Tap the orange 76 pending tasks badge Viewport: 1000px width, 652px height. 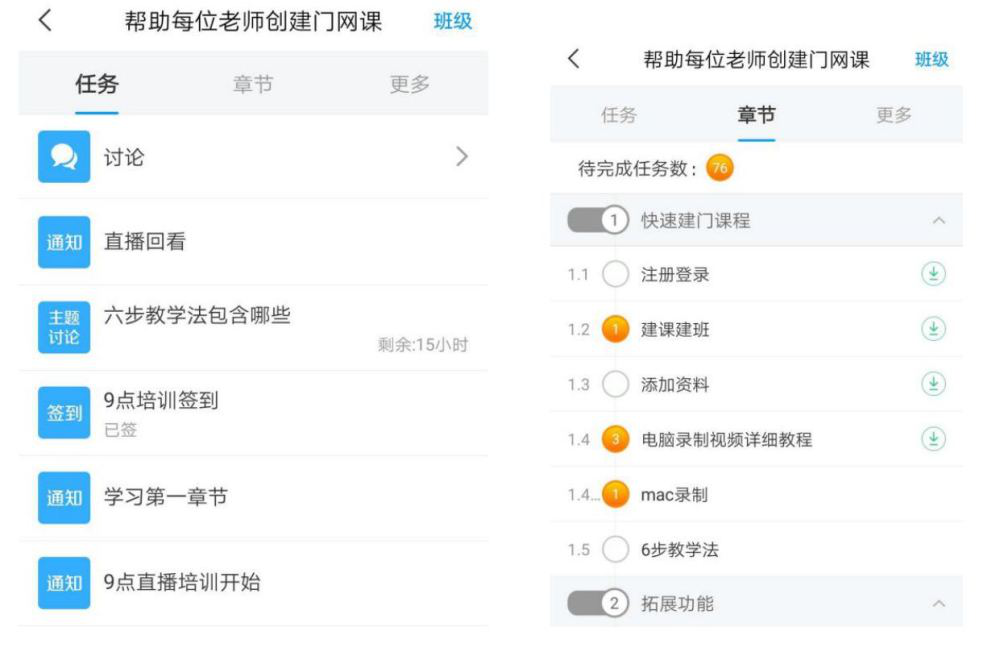tap(718, 168)
